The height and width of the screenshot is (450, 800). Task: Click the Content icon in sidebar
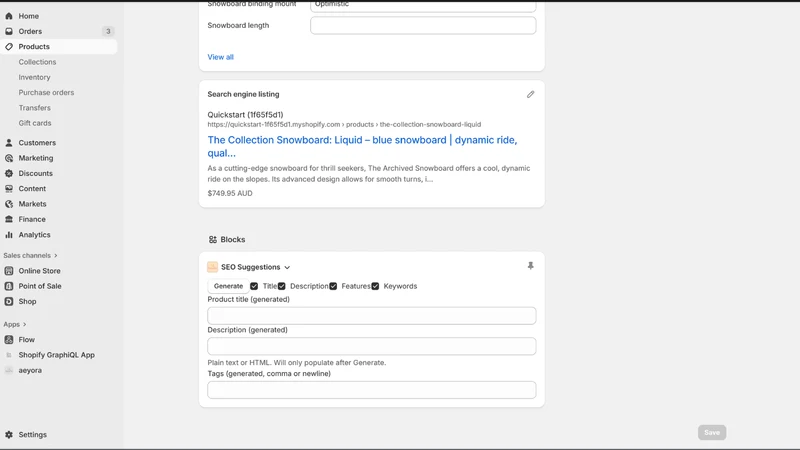9,189
